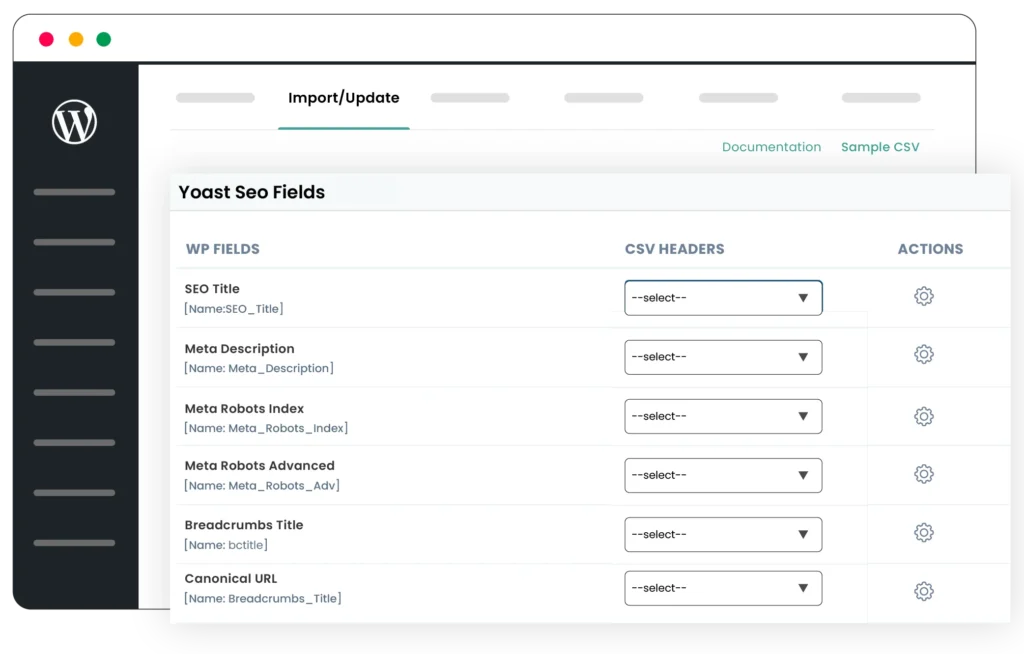The width and height of the screenshot is (1024, 654).
Task: Open the Meta Robots Advanced select menu
Action: coord(722,475)
